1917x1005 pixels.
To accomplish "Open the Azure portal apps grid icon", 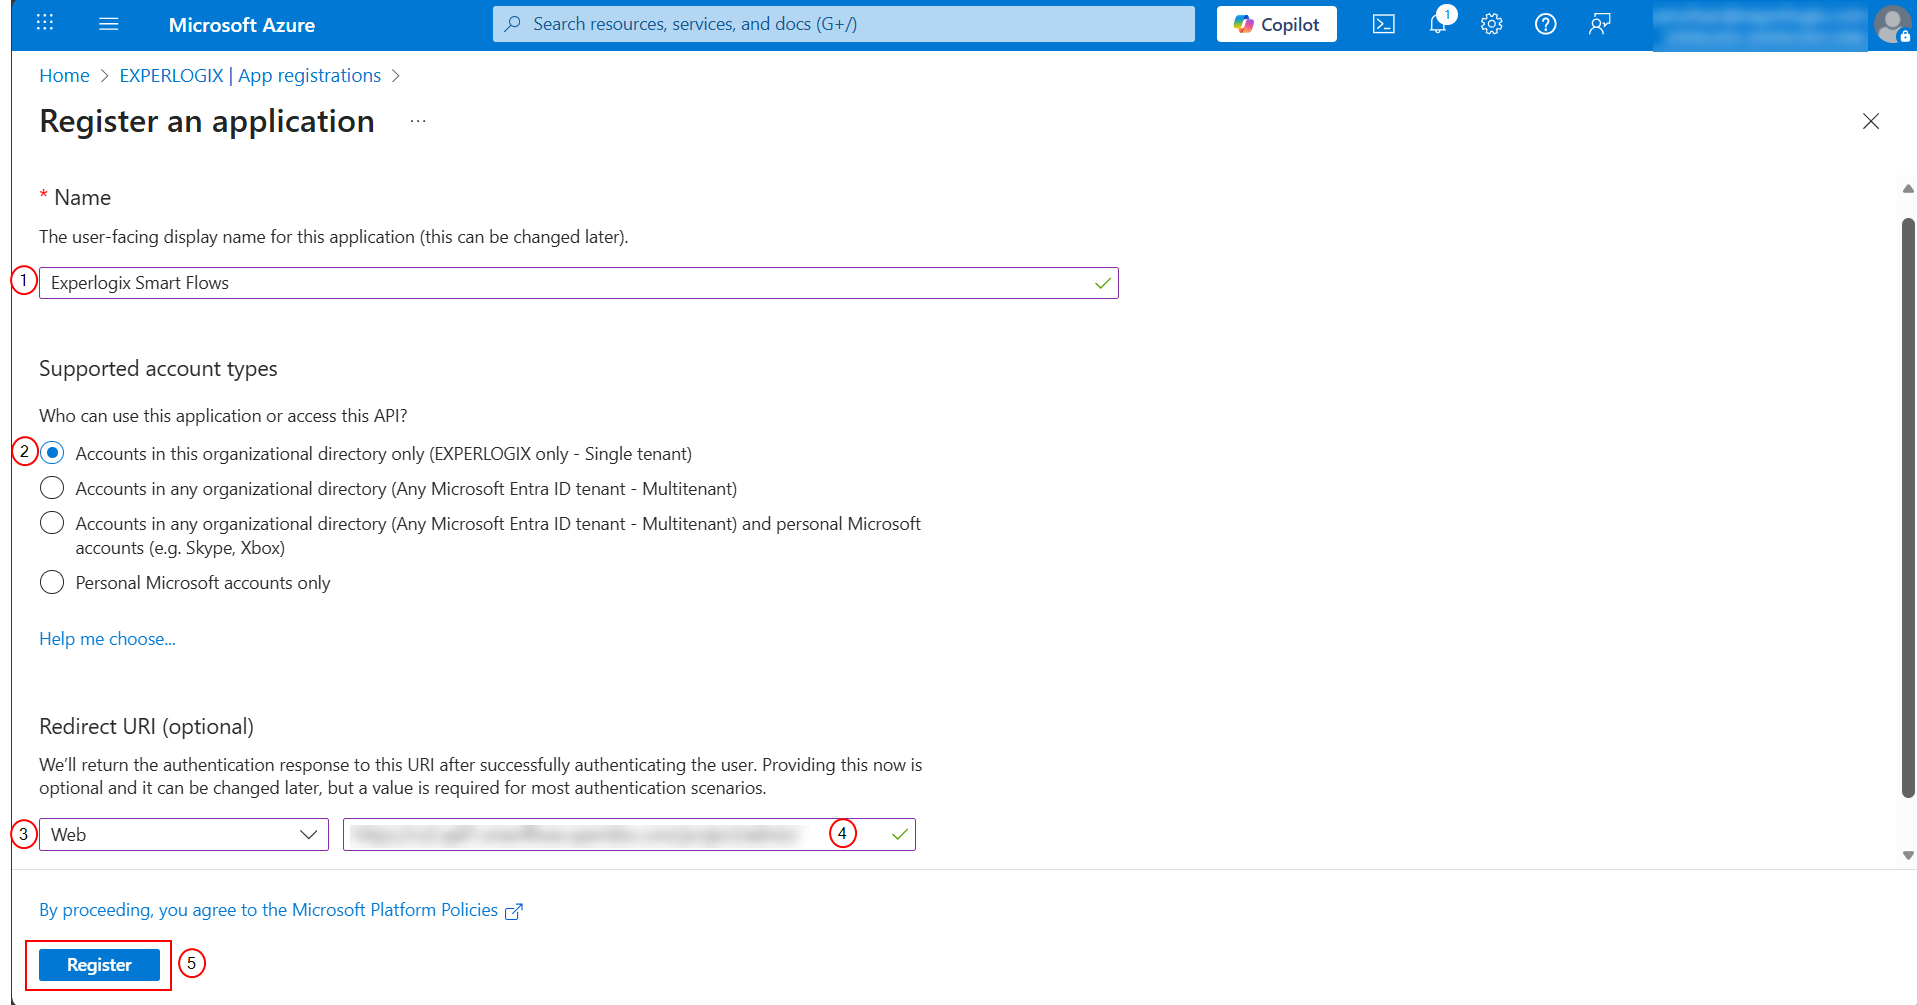I will click(x=45, y=23).
